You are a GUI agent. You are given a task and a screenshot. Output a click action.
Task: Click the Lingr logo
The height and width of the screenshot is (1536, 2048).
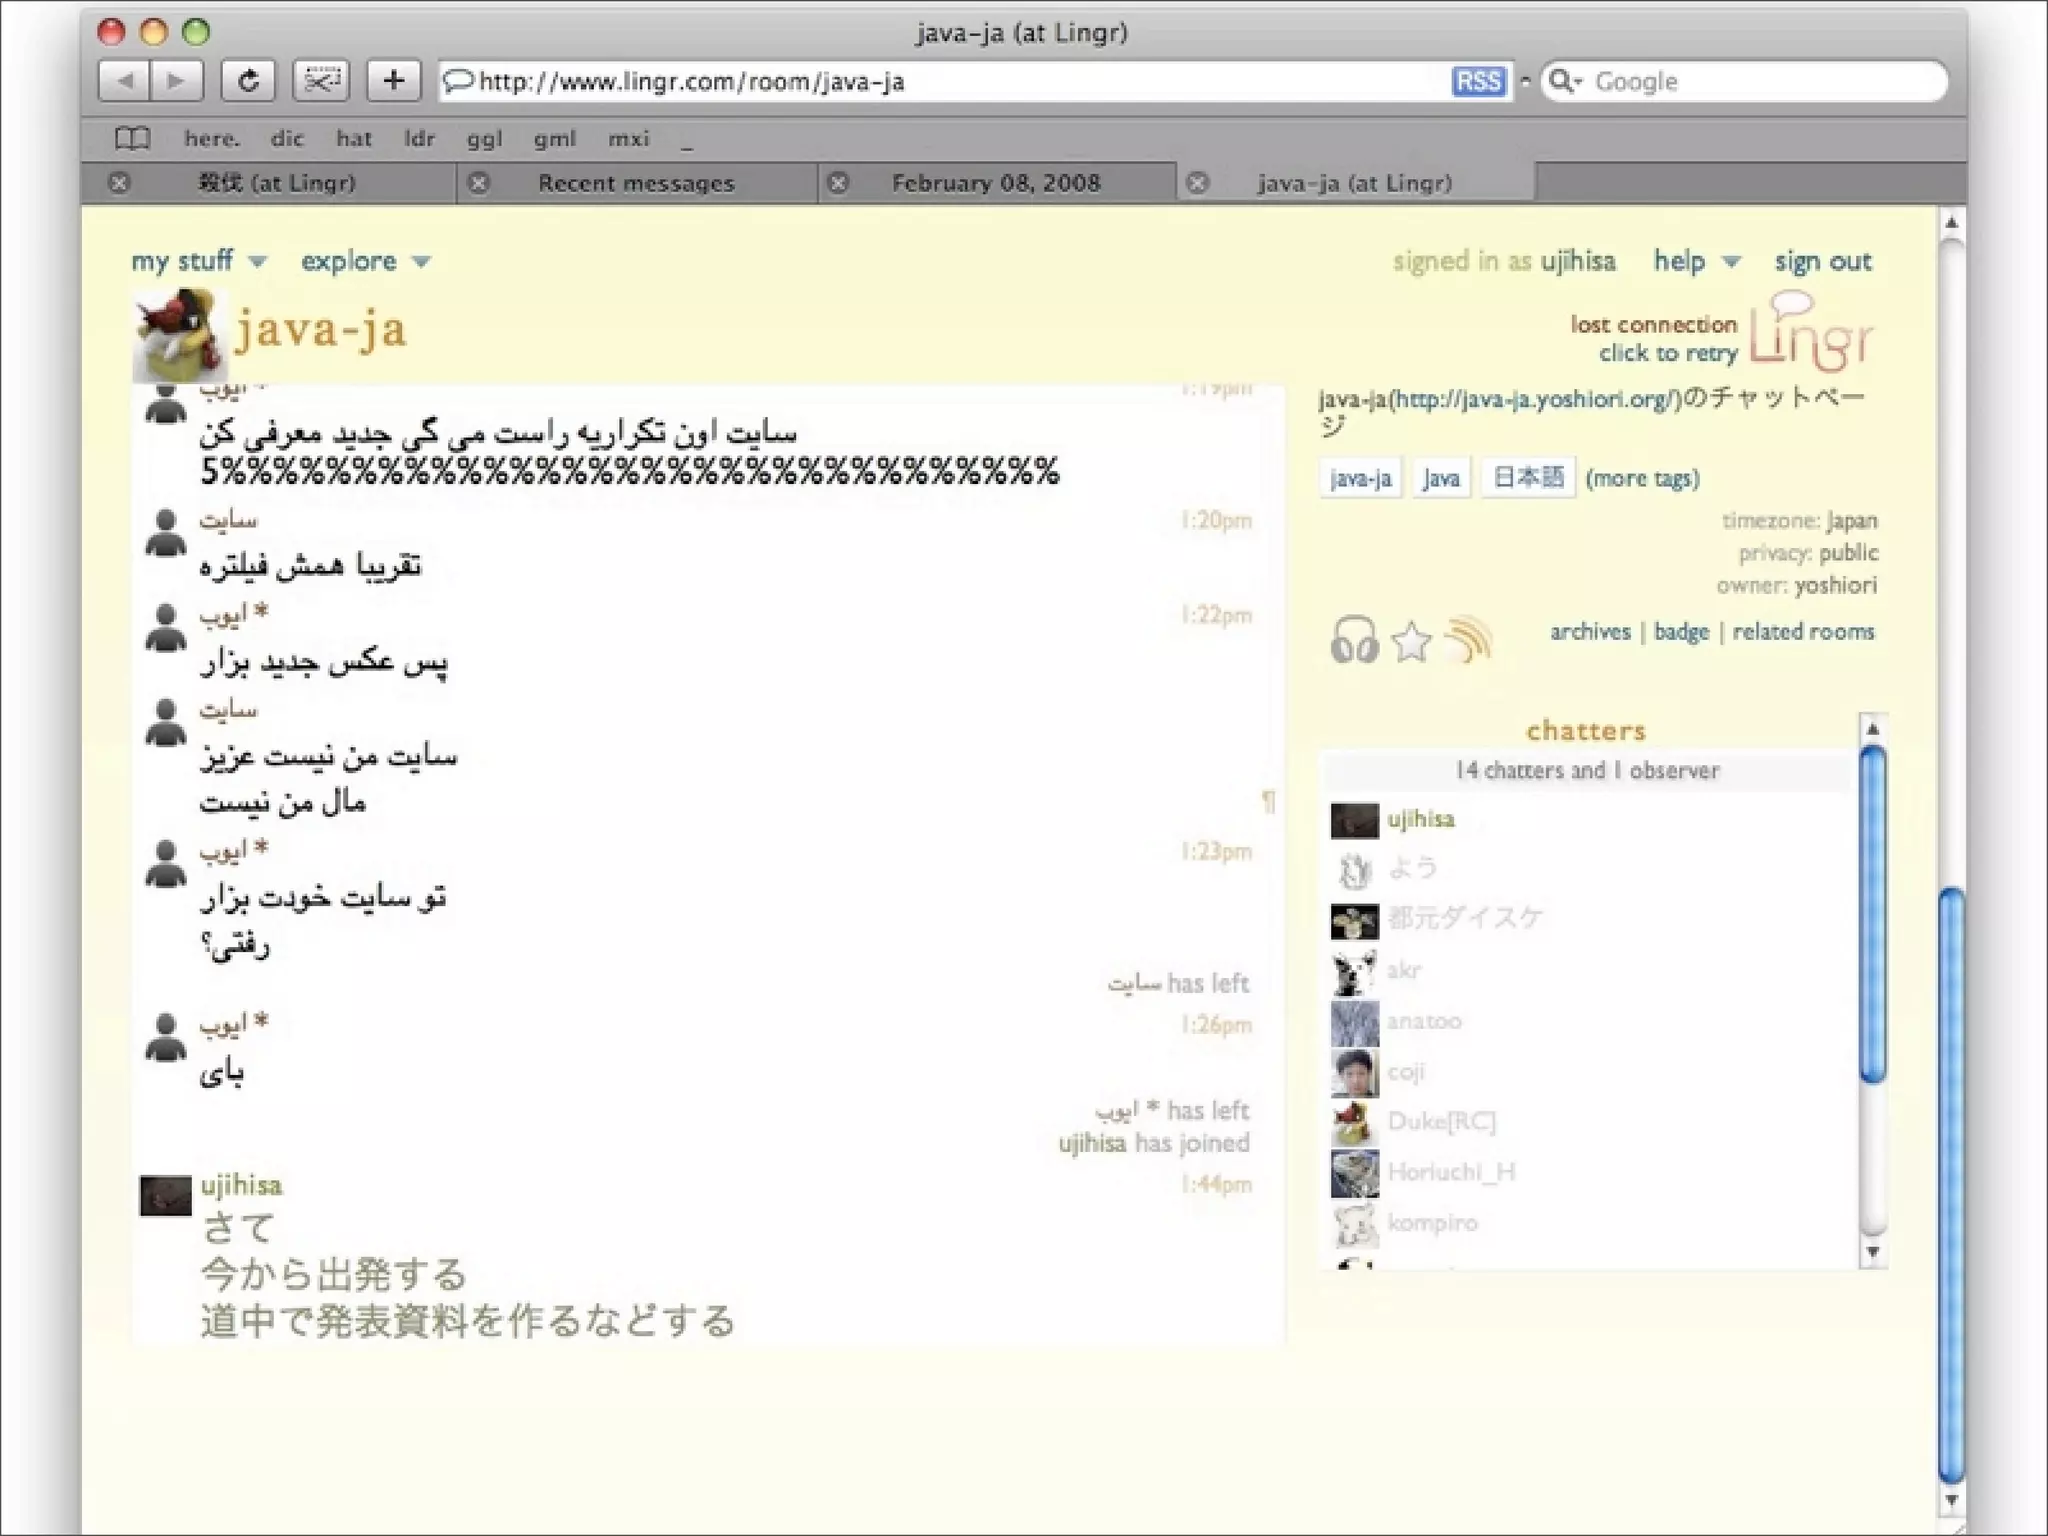coord(1811,335)
